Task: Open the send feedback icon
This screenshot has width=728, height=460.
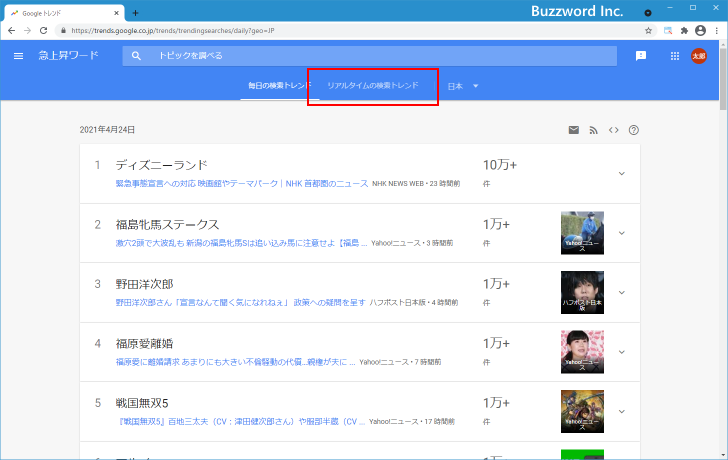Action: coord(641,56)
